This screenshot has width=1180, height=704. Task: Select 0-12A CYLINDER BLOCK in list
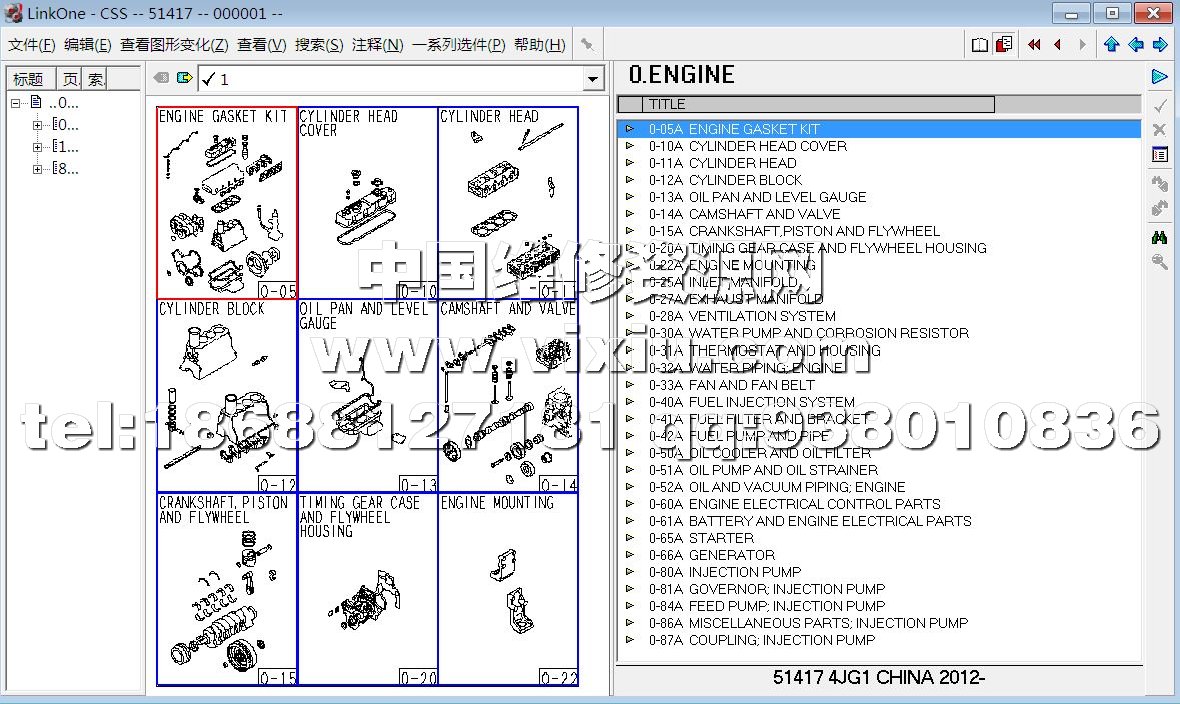click(745, 180)
